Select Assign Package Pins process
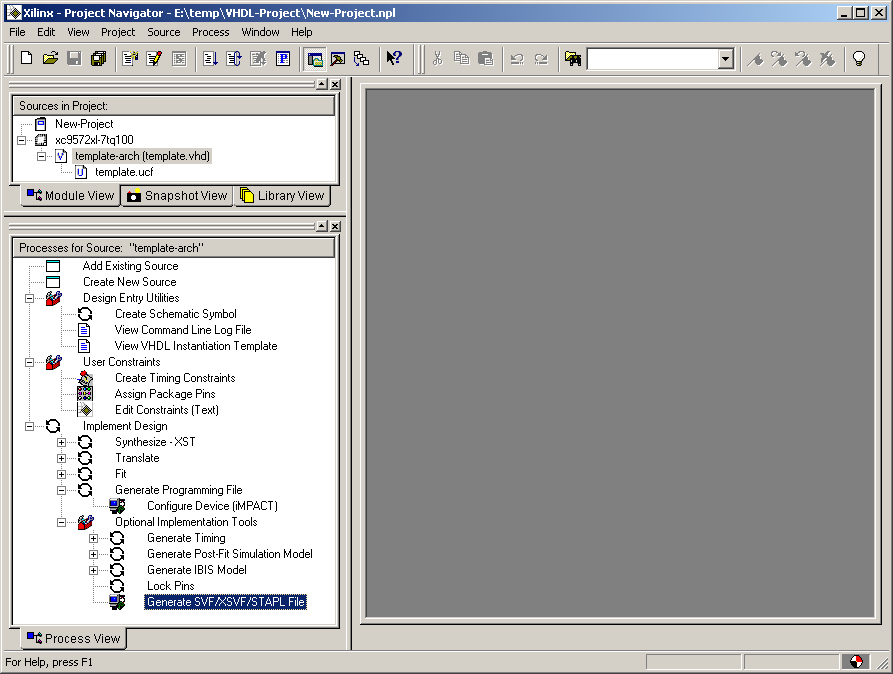 click(165, 394)
